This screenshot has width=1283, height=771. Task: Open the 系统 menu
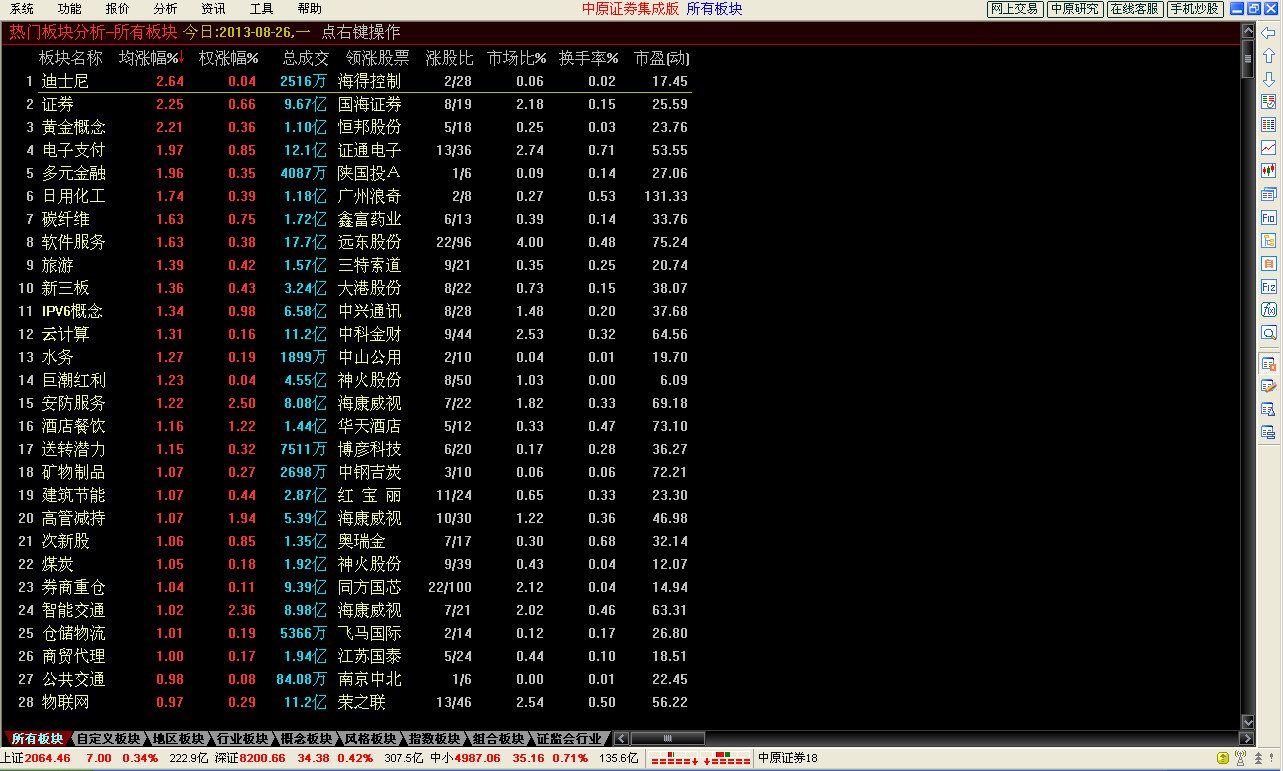21,9
